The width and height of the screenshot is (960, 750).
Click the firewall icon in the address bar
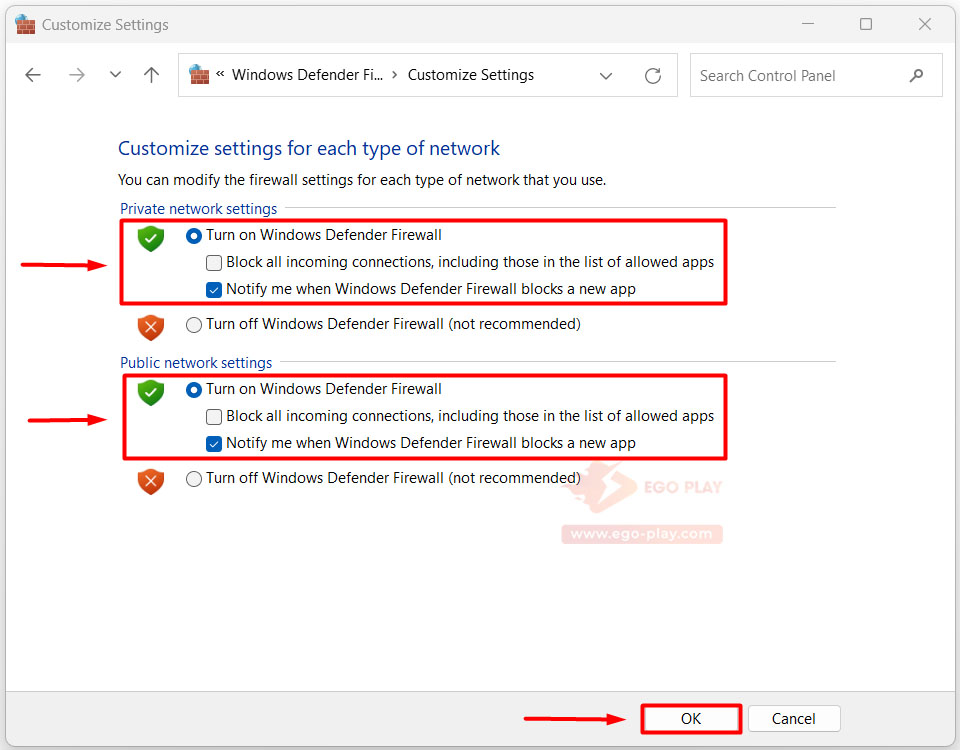tap(199, 75)
